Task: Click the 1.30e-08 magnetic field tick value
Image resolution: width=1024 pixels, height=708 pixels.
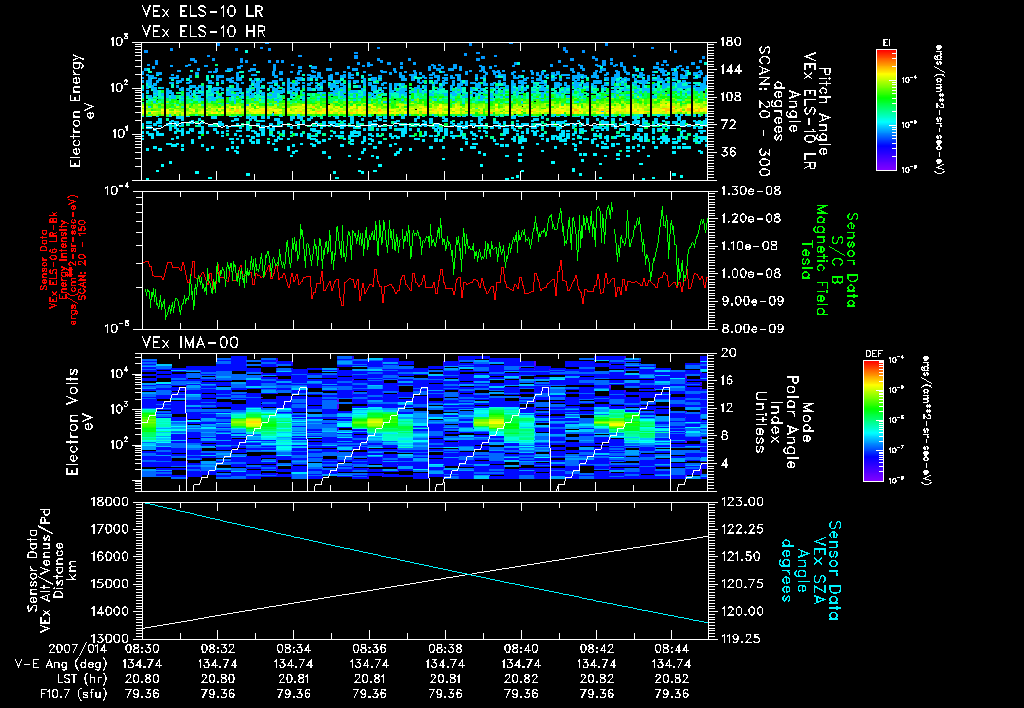Action: pos(750,191)
